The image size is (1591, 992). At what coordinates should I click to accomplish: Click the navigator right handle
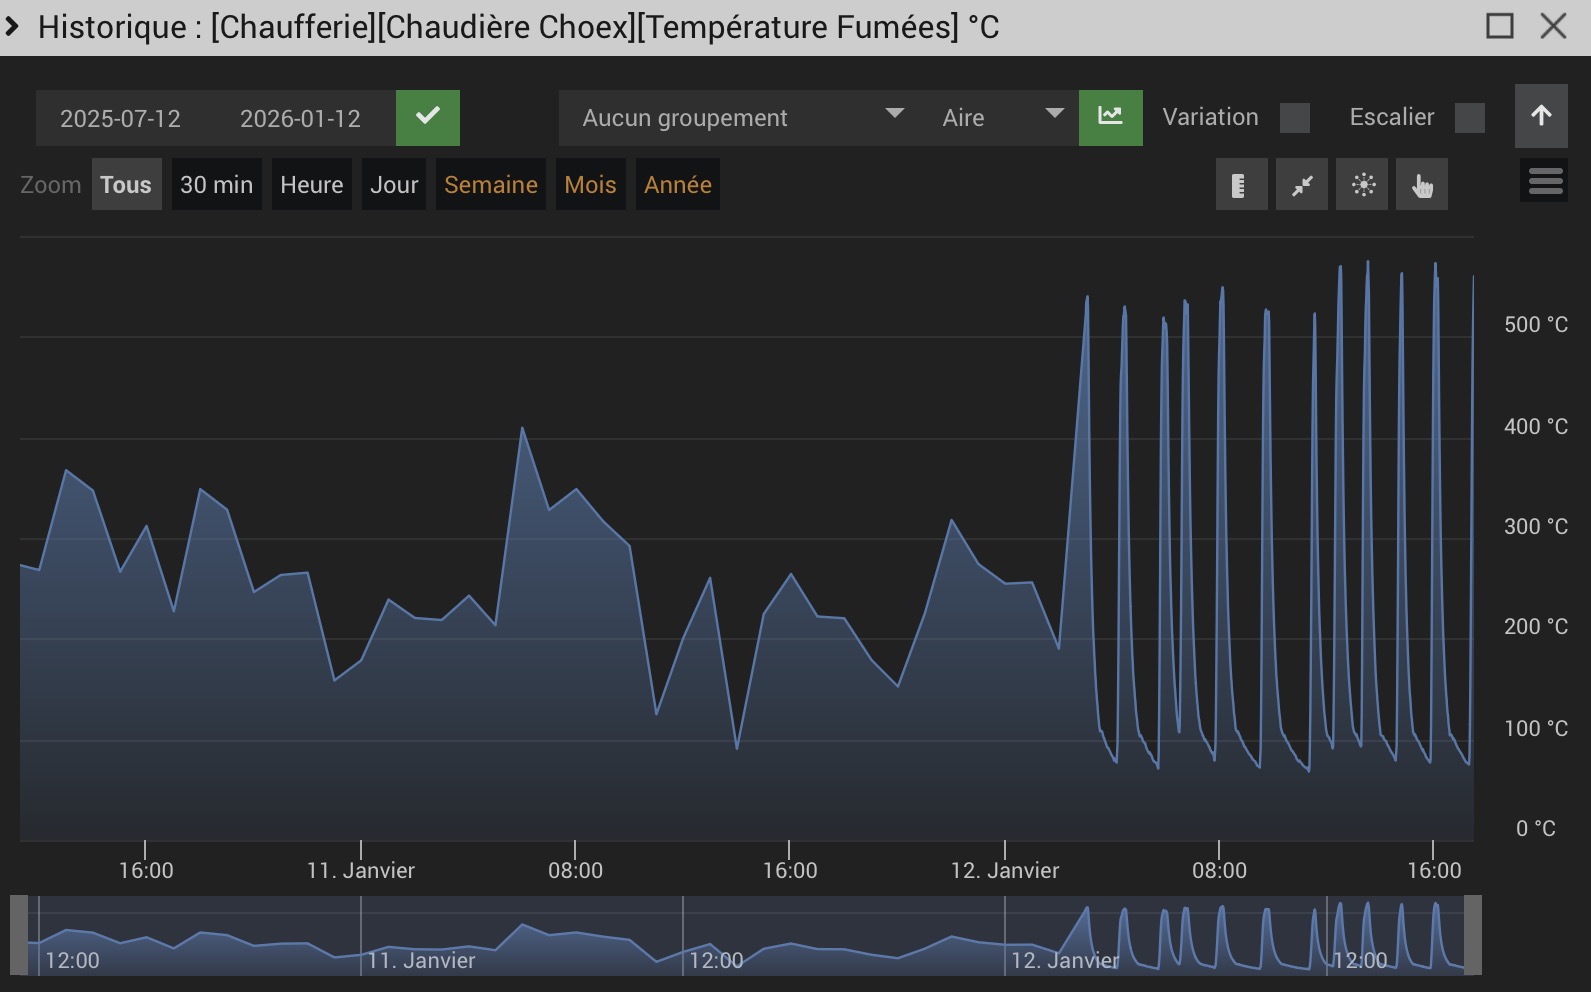[x=1473, y=935]
